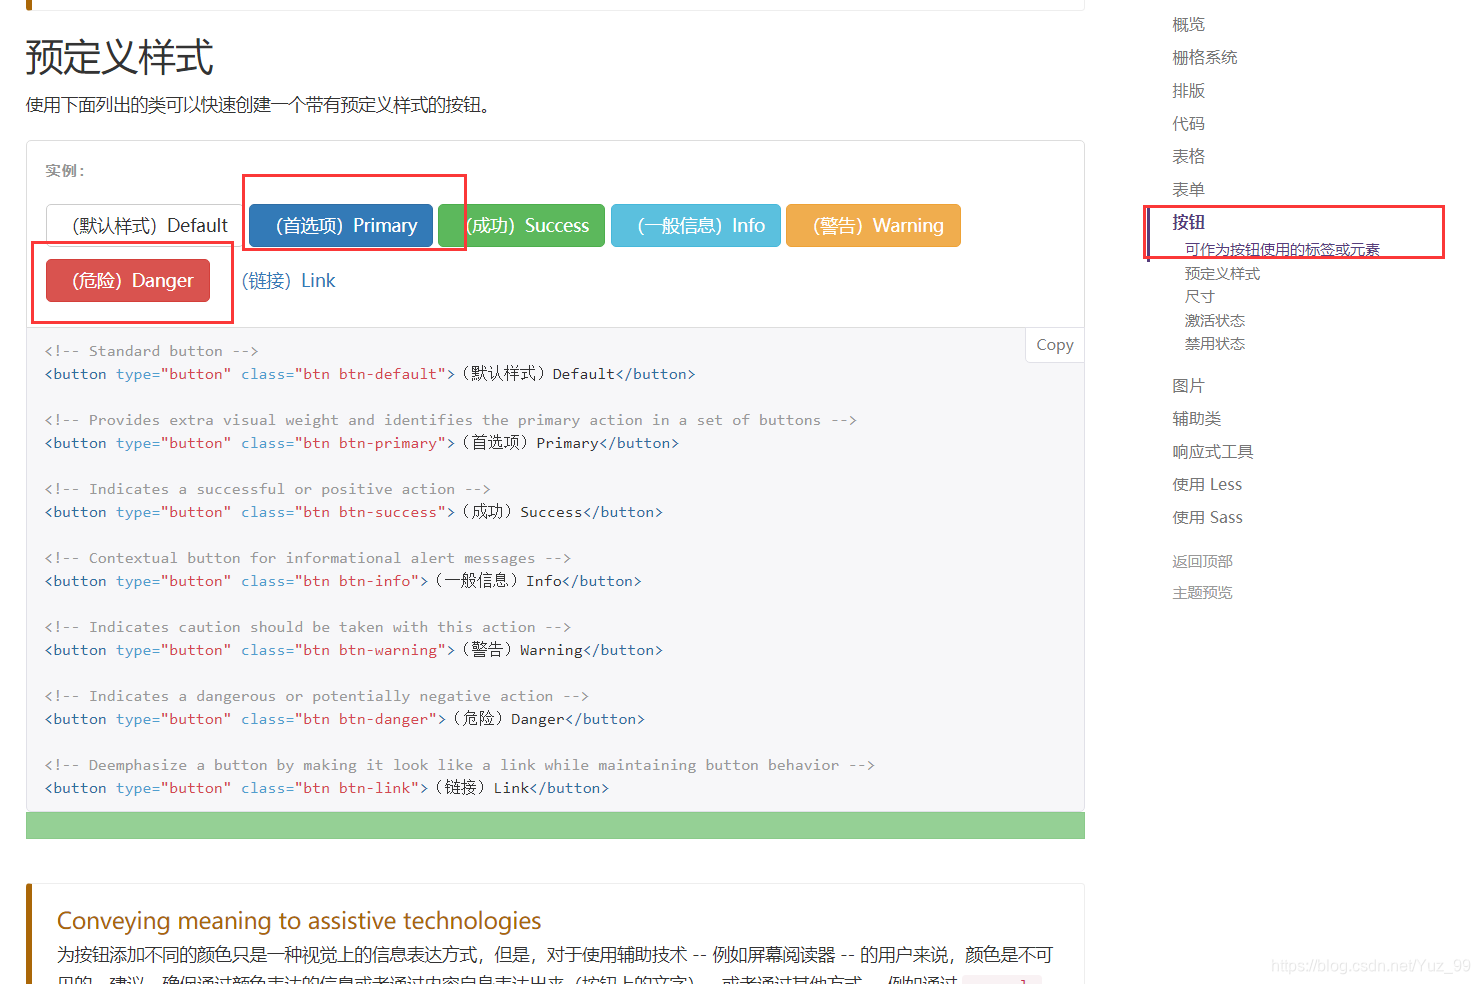
Task: Open 图片 in the sidebar
Action: pos(1188,385)
